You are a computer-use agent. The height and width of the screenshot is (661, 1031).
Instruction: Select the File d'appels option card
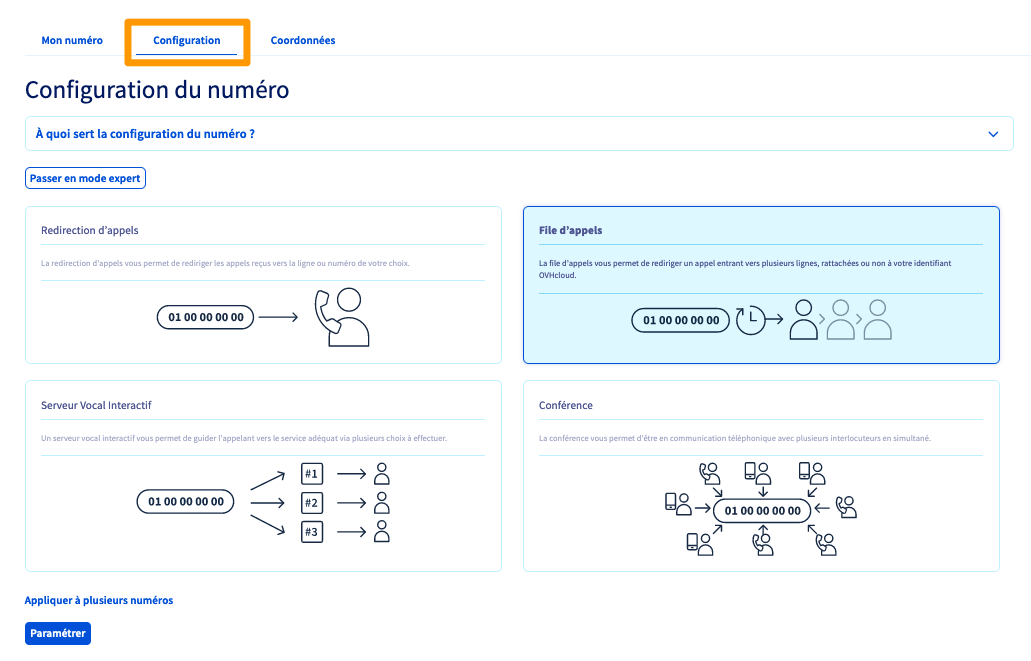point(761,284)
